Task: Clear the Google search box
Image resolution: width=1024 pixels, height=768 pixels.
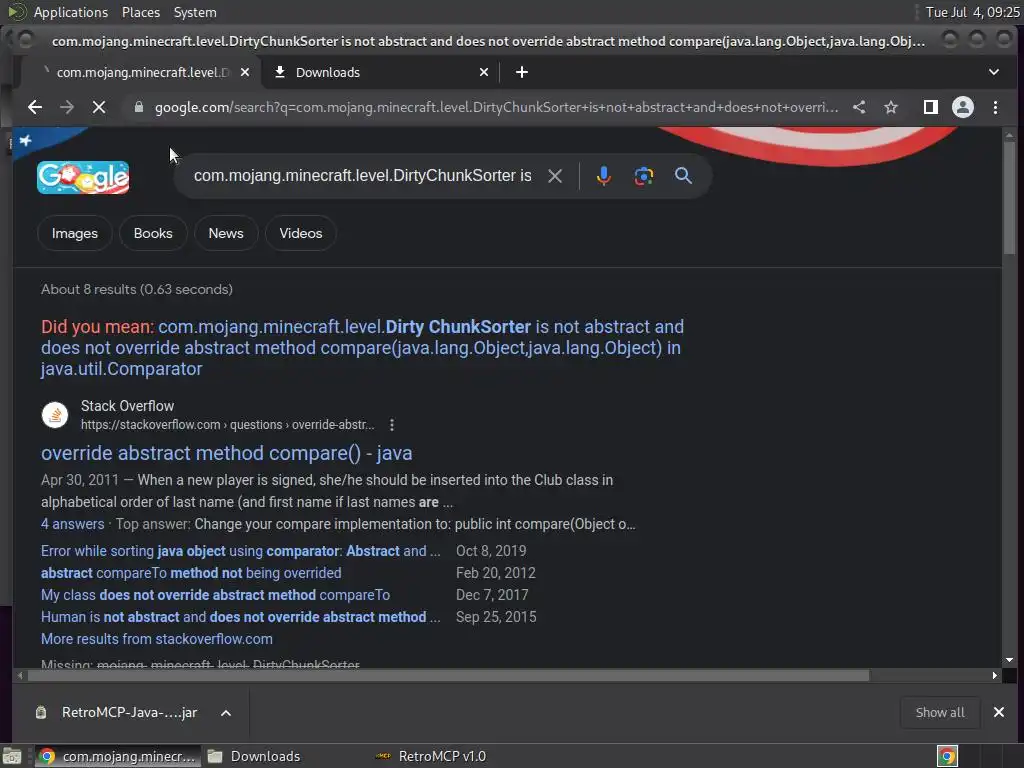Action: tap(554, 176)
